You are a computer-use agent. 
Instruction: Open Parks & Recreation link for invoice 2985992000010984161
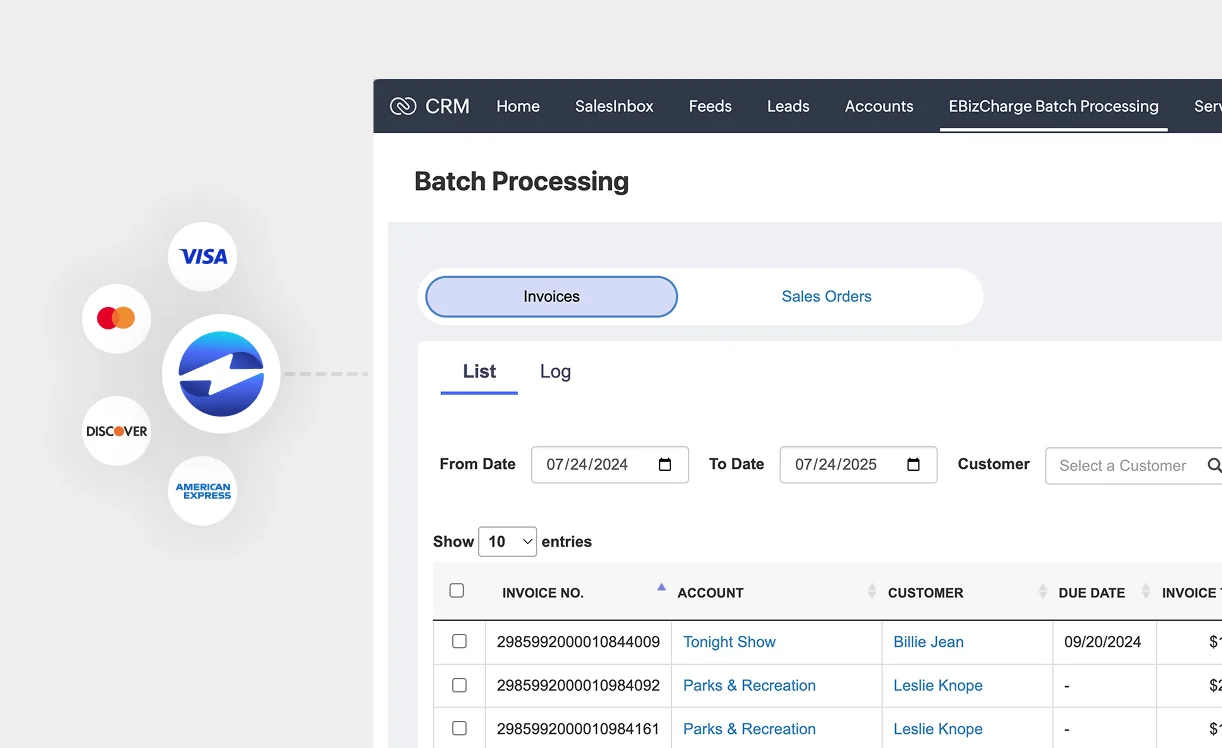[x=749, y=729]
